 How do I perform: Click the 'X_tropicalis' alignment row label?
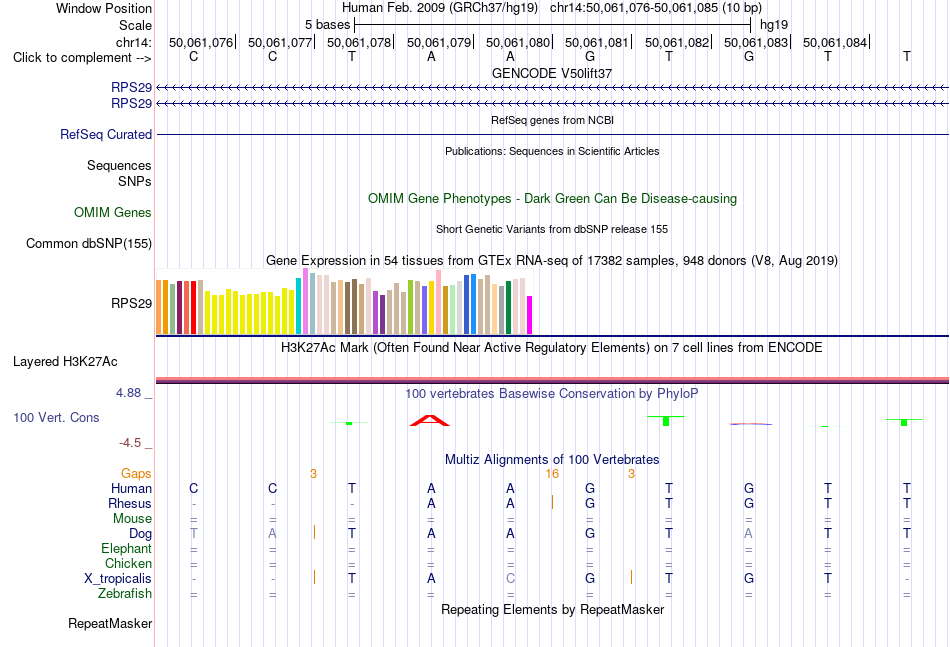[118, 579]
